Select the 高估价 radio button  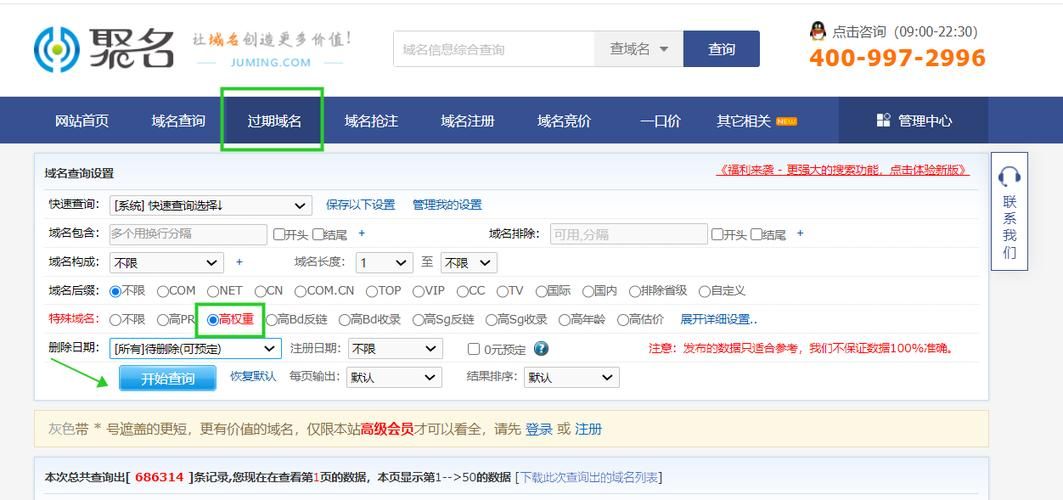pos(622,320)
